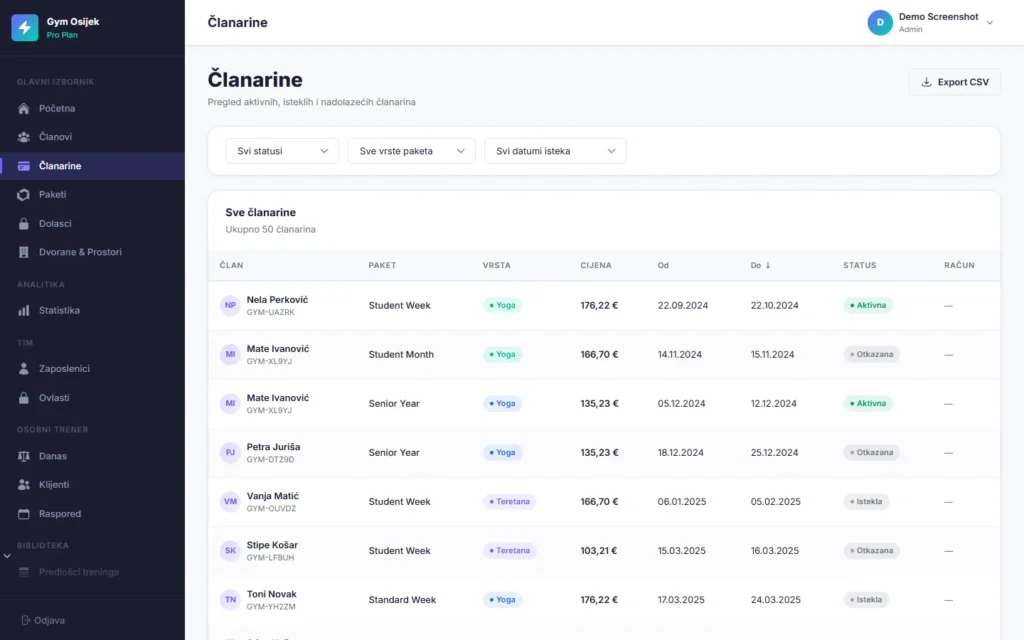1024x640 pixels.
Task: Click the Export CSV button
Action: [x=954, y=82]
